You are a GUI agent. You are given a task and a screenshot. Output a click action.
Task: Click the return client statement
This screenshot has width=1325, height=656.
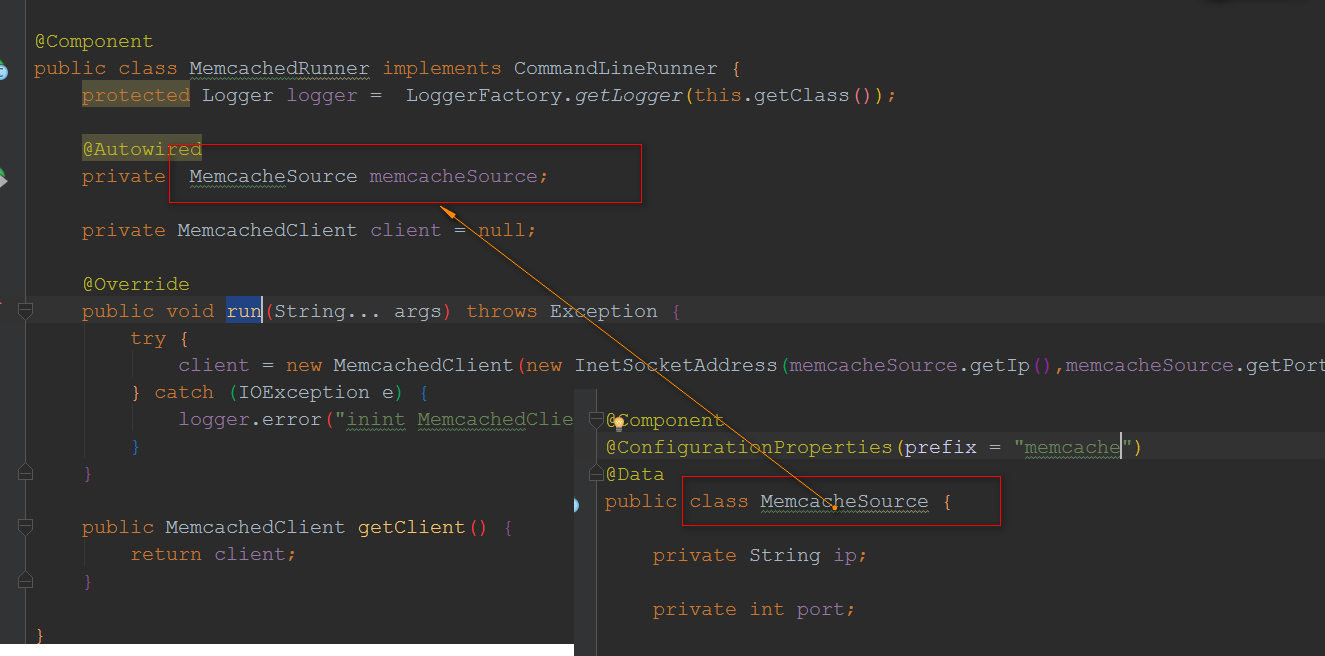(213, 554)
